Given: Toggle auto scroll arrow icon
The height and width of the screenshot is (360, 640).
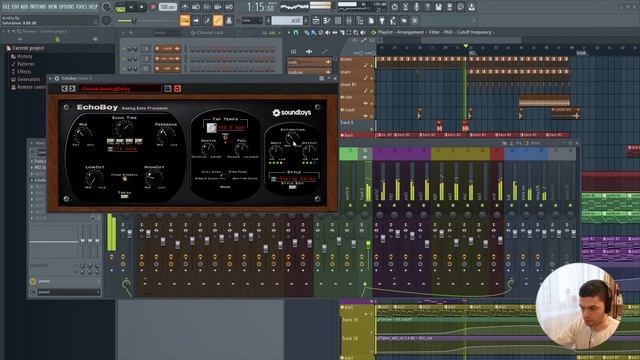Looking at the screenshot, I should (x=196, y=20).
